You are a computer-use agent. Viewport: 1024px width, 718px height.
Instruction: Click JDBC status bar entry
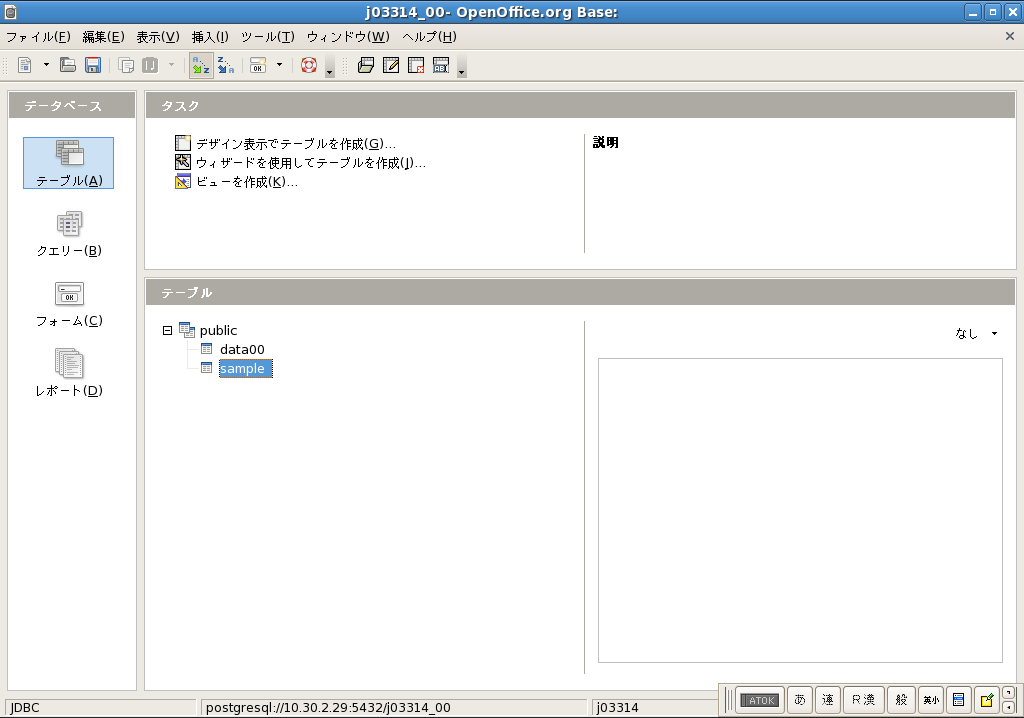pyautogui.click(x=101, y=708)
